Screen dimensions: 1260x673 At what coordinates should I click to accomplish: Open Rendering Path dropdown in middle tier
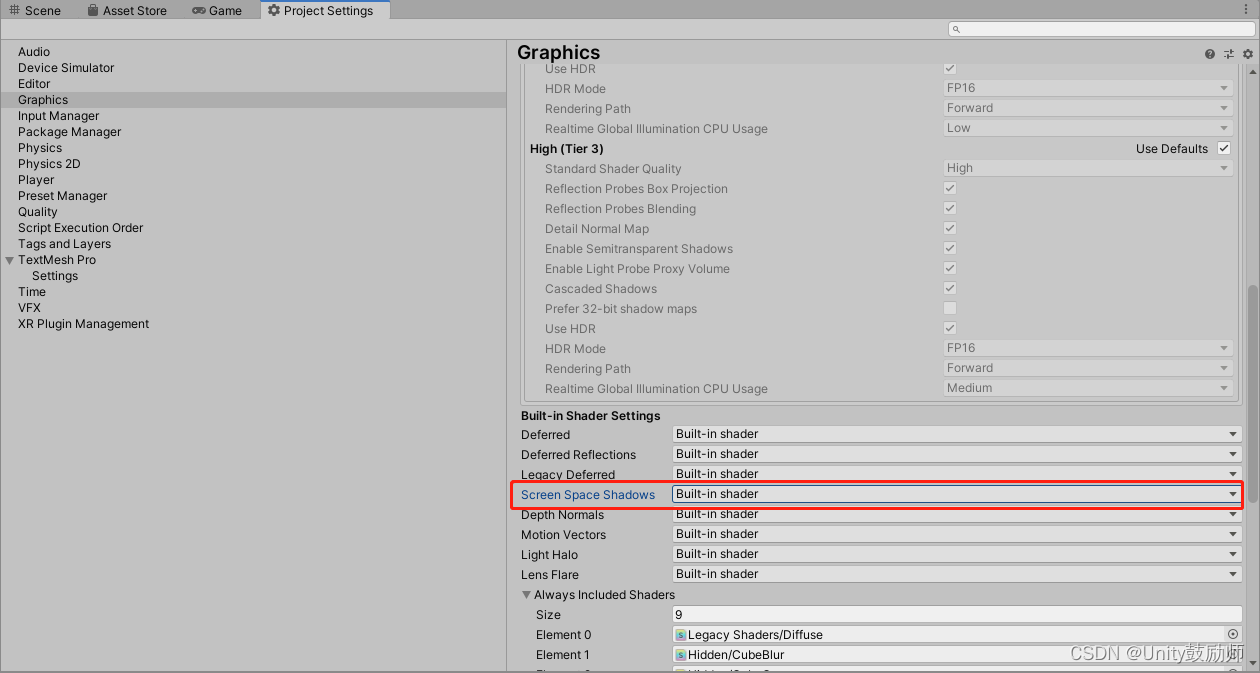click(x=1087, y=108)
